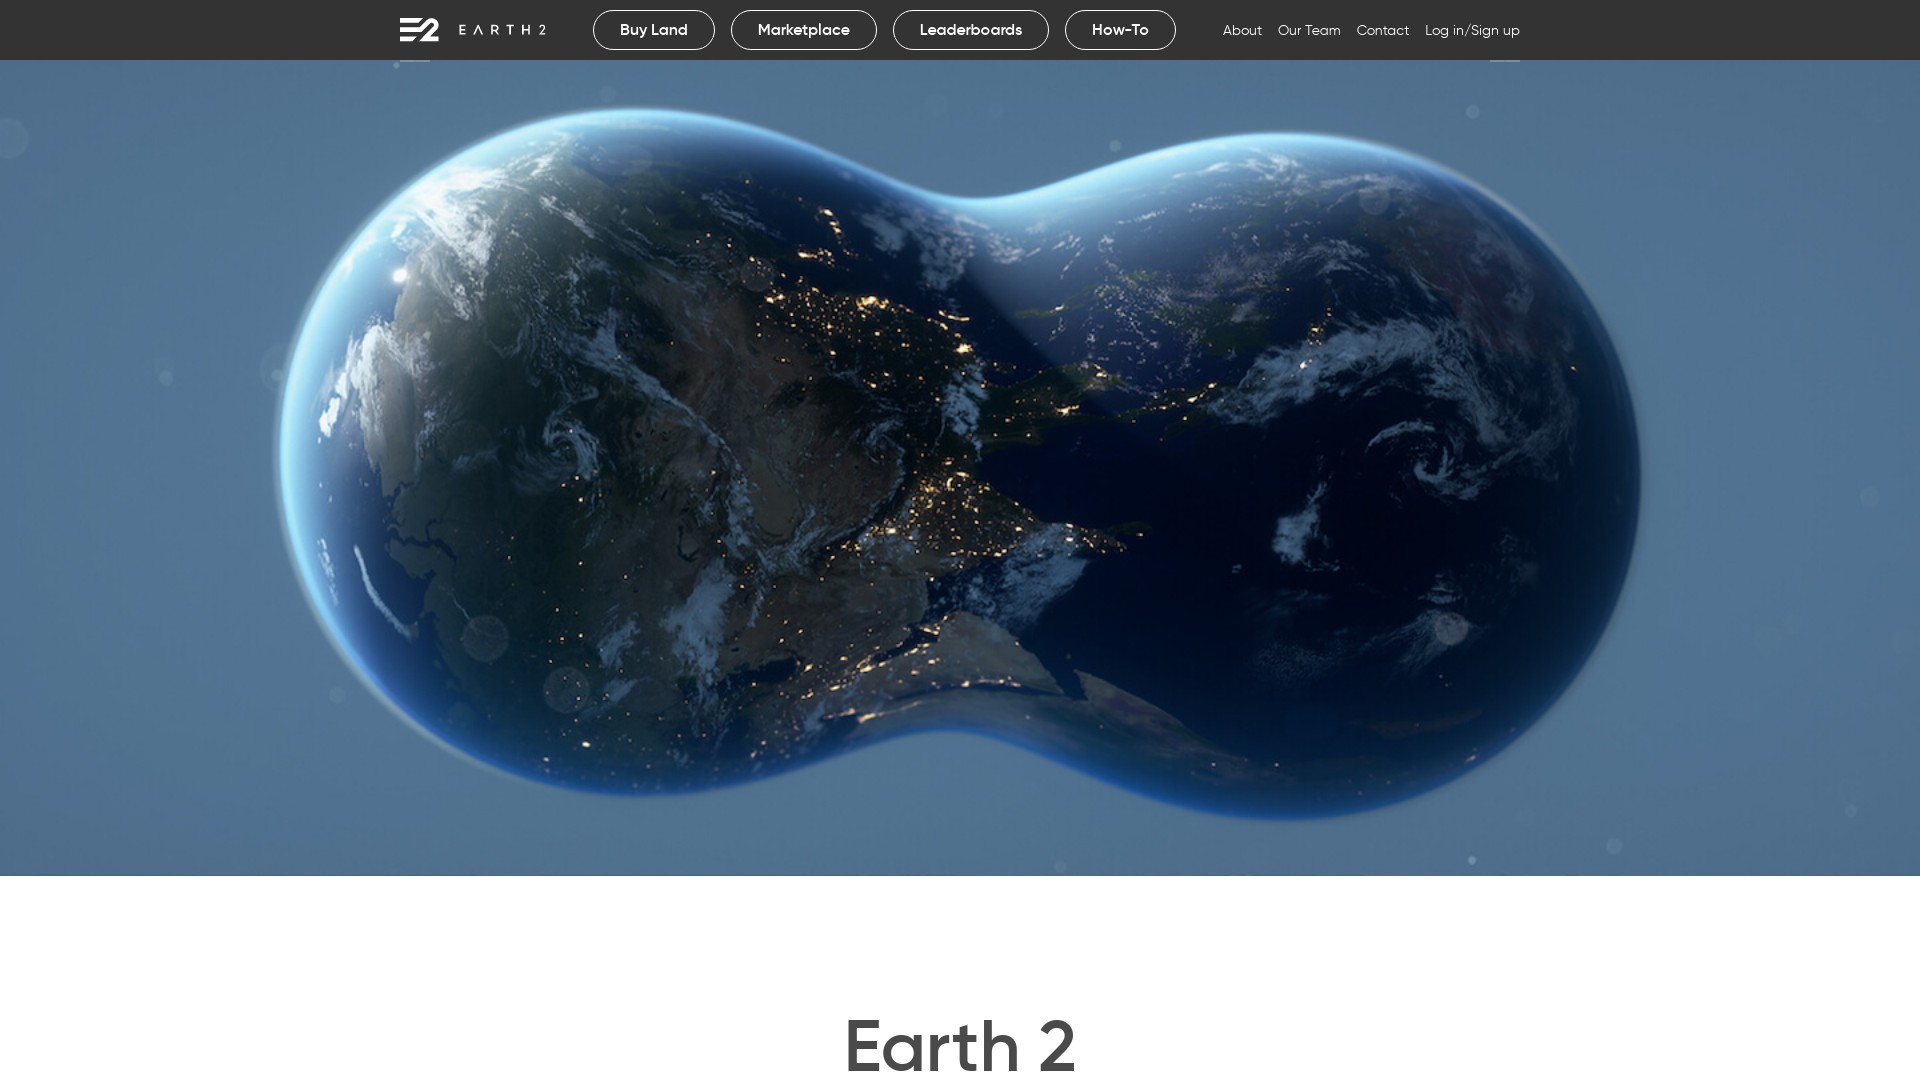1920x1080 pixels.
Task: Select Log in/Sign up
Action: [1472, 31]
